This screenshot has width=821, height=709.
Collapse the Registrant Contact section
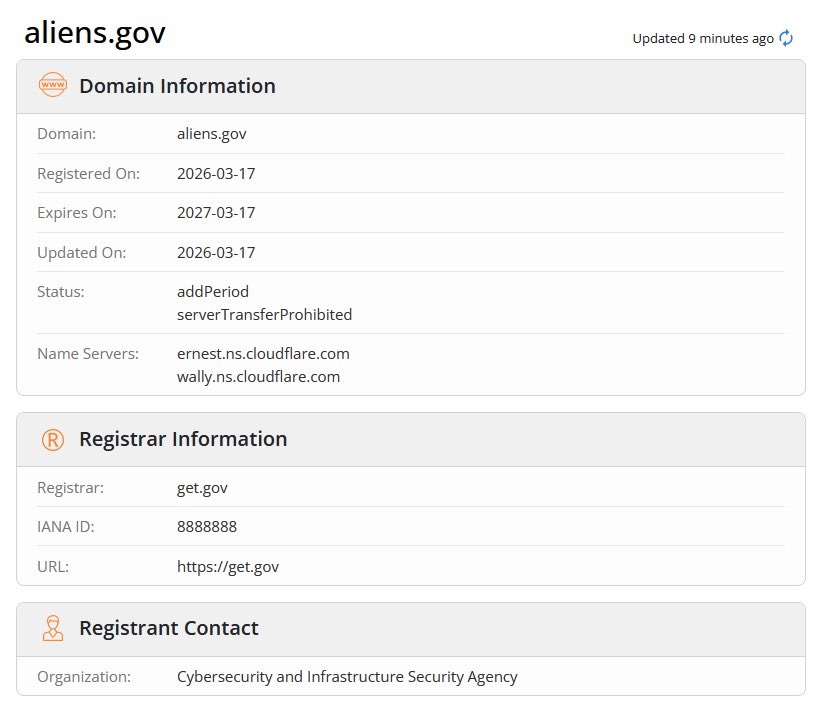click(168, 628)
